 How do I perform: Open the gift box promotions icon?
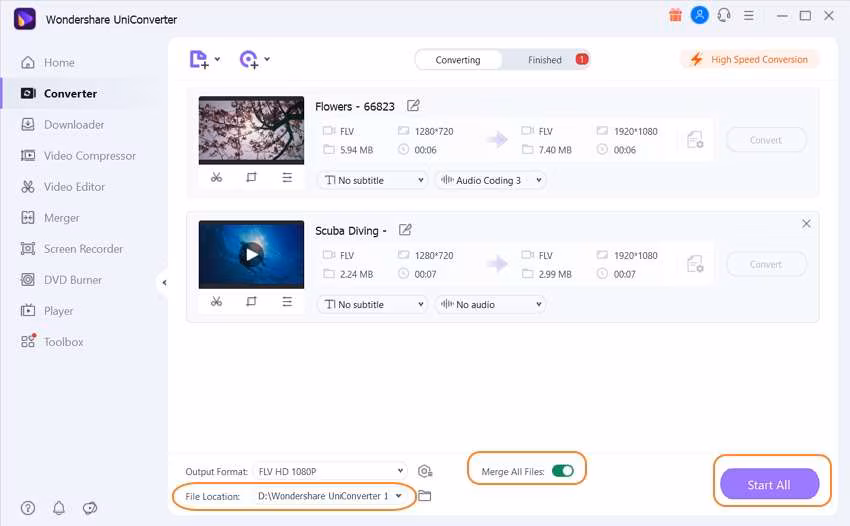(x=675, y=15)
